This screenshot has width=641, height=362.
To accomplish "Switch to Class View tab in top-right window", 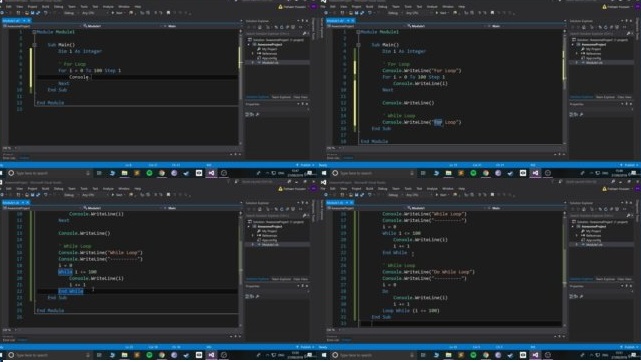I will tap(624, 97).
